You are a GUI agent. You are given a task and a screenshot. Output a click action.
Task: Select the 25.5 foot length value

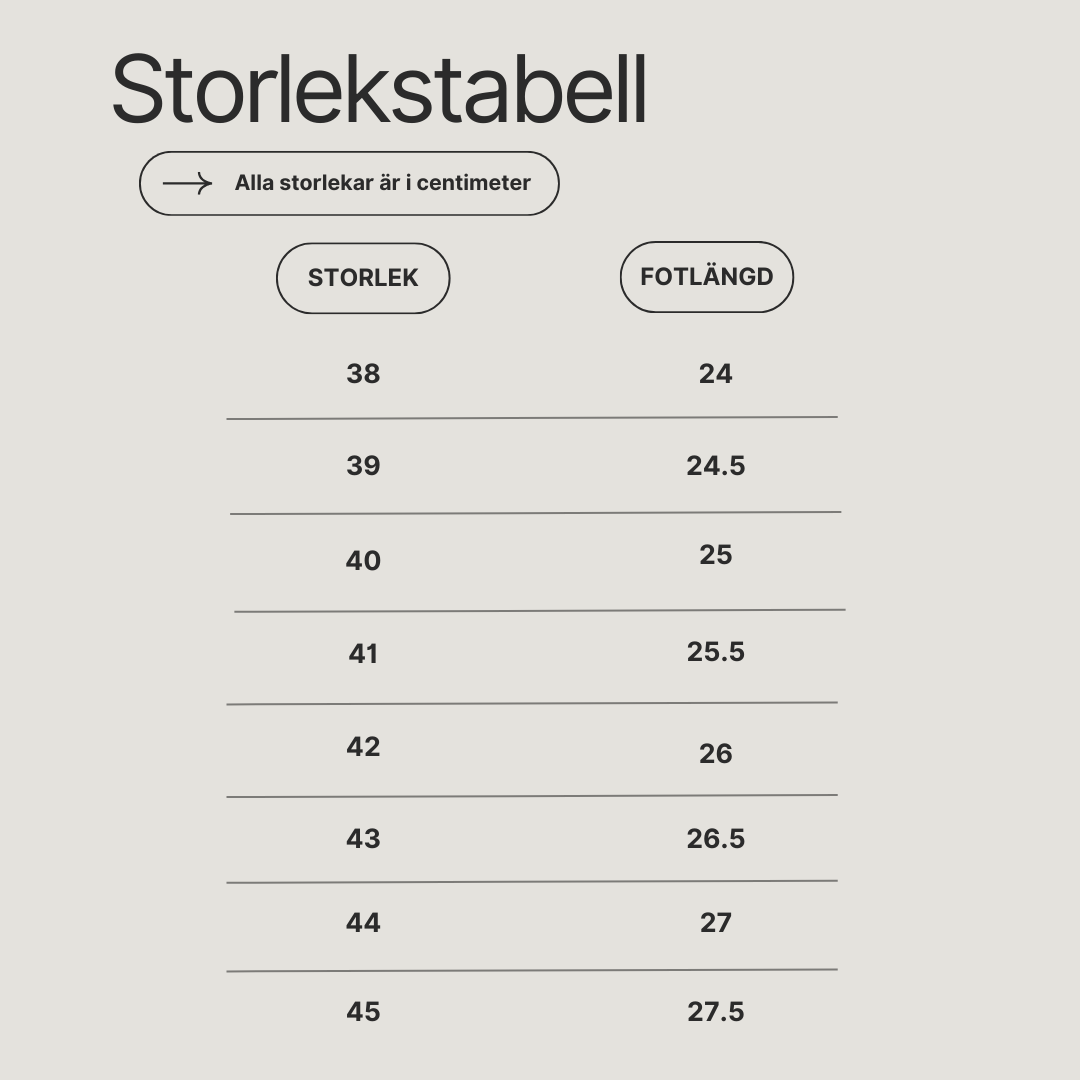point(716,652)
